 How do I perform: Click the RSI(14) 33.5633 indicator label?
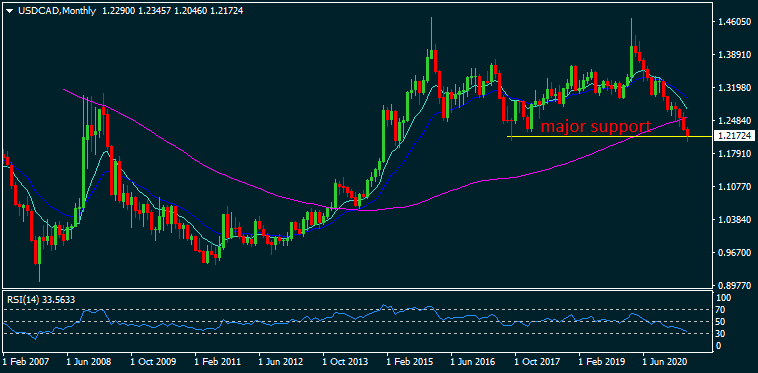(41, 299)
